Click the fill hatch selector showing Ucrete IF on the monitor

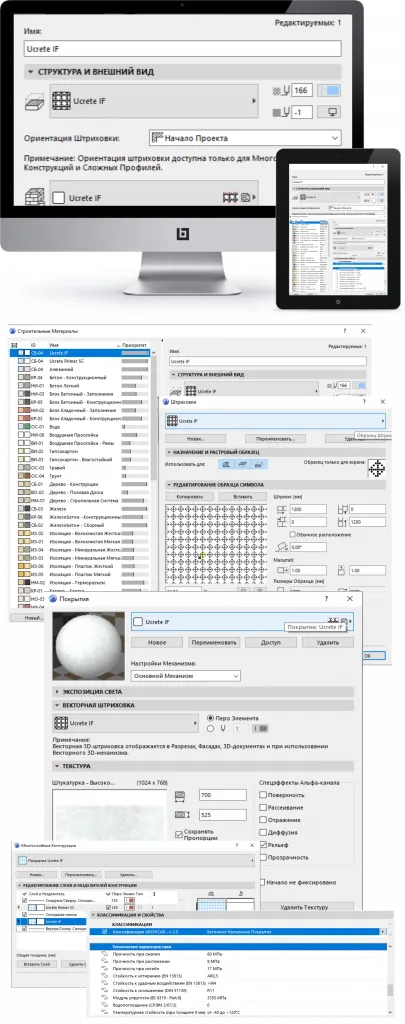(x=154, y=101)
